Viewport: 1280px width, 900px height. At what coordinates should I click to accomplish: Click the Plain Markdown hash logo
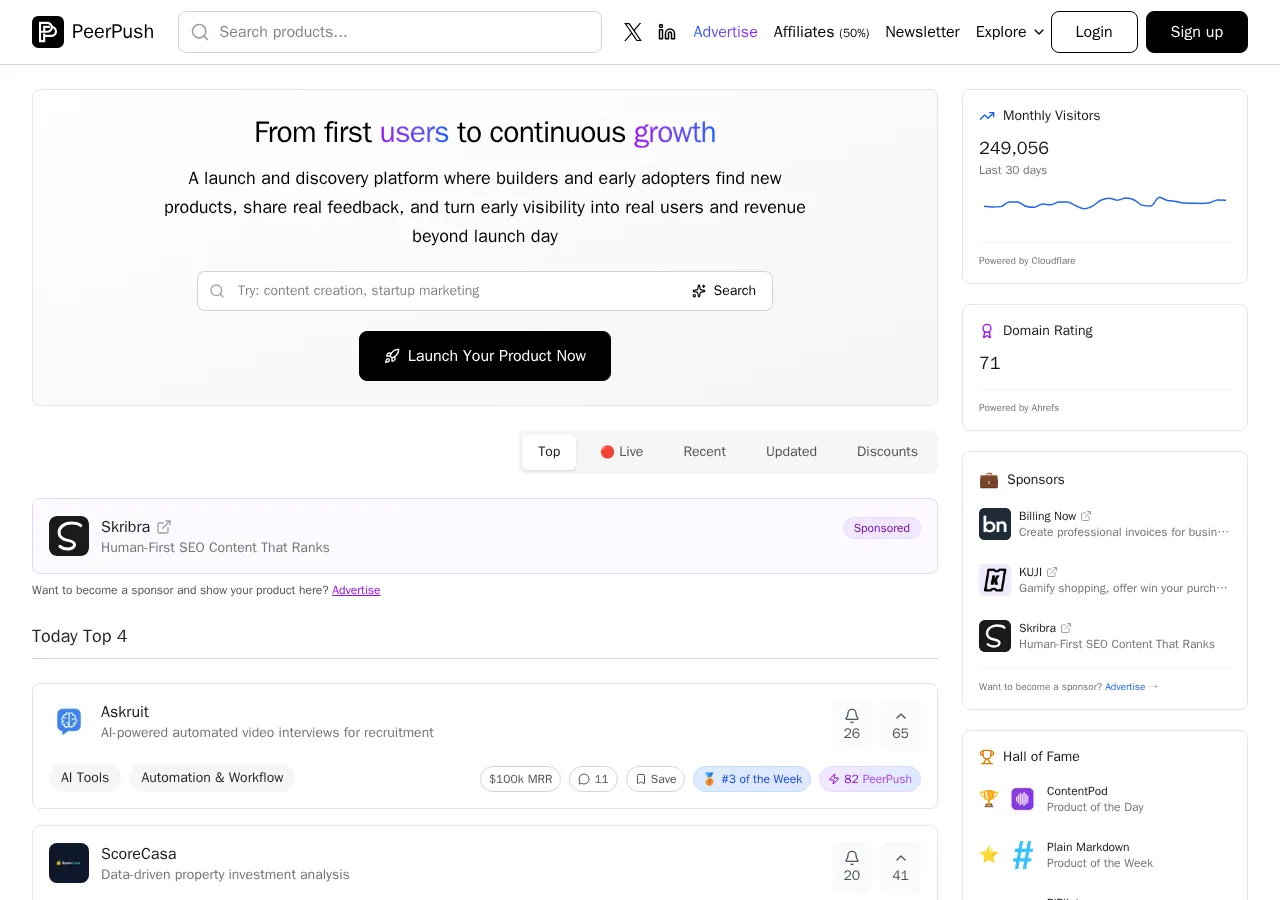pyautogui.click(x=1022, y=855)
